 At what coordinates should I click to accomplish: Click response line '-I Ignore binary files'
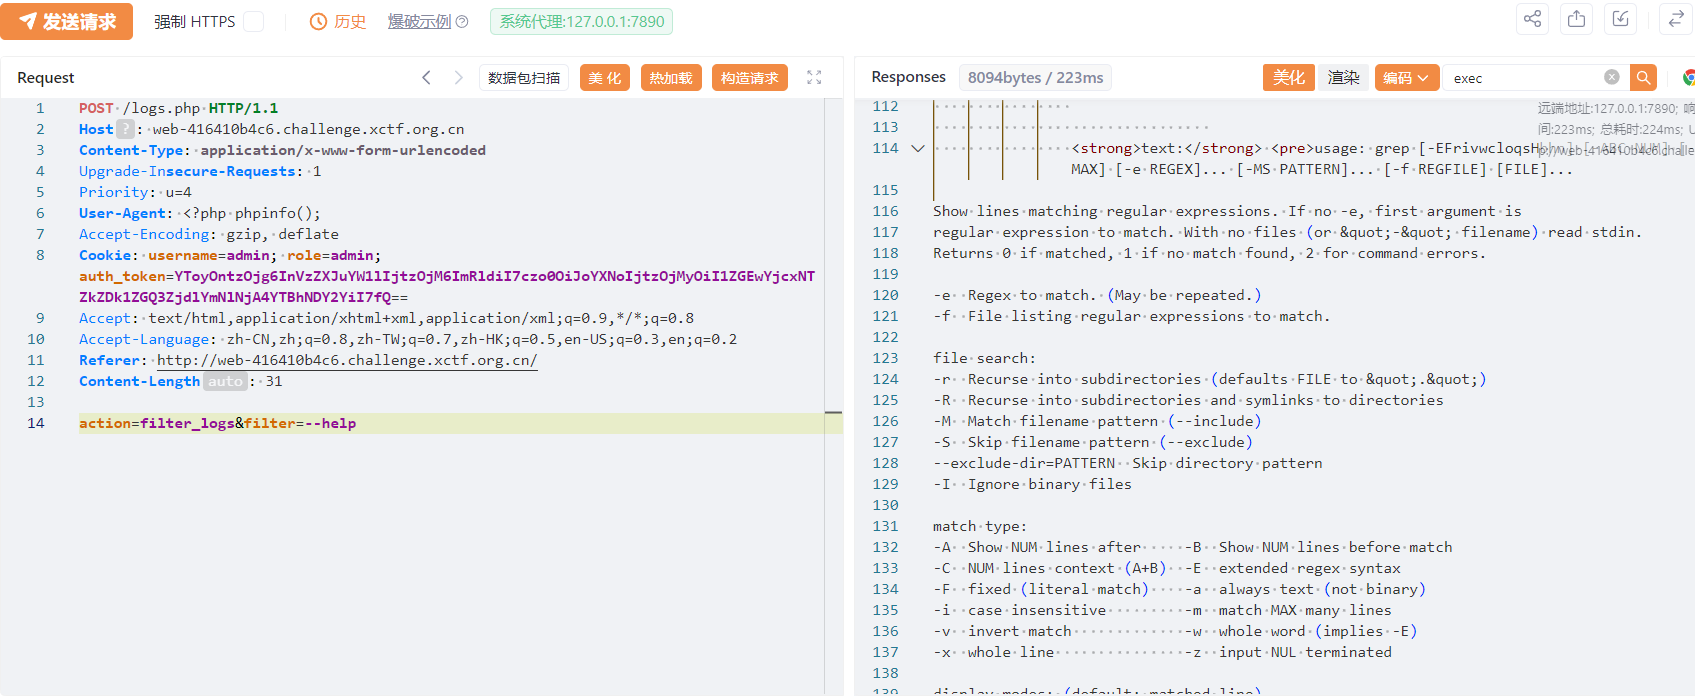point(1032,484)
